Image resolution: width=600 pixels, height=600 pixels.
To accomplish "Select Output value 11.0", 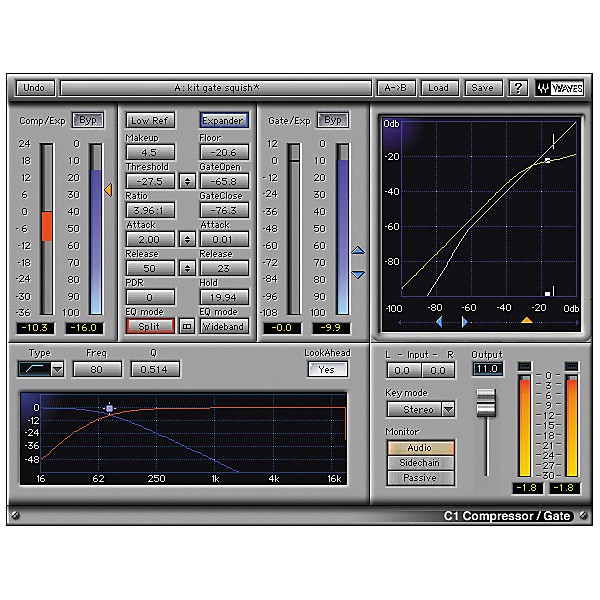I will coord(487,369).
